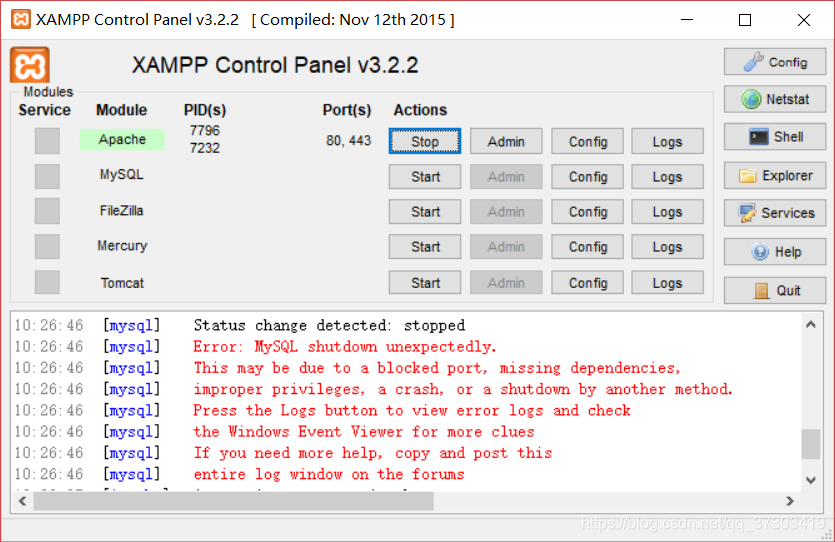Image resolution: width=835 pixels, height=542 pixels.
Task: Click the Mercury Admin button
Action: (506, 247)
